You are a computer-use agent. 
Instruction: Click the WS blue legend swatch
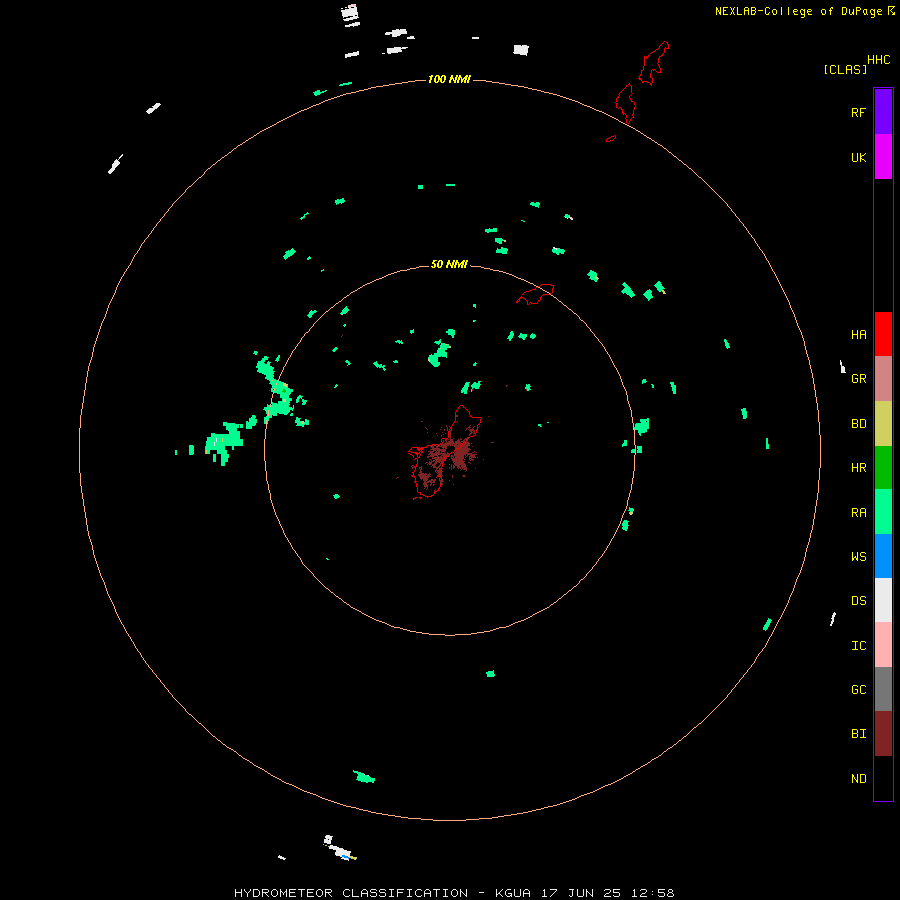[883, 556]
